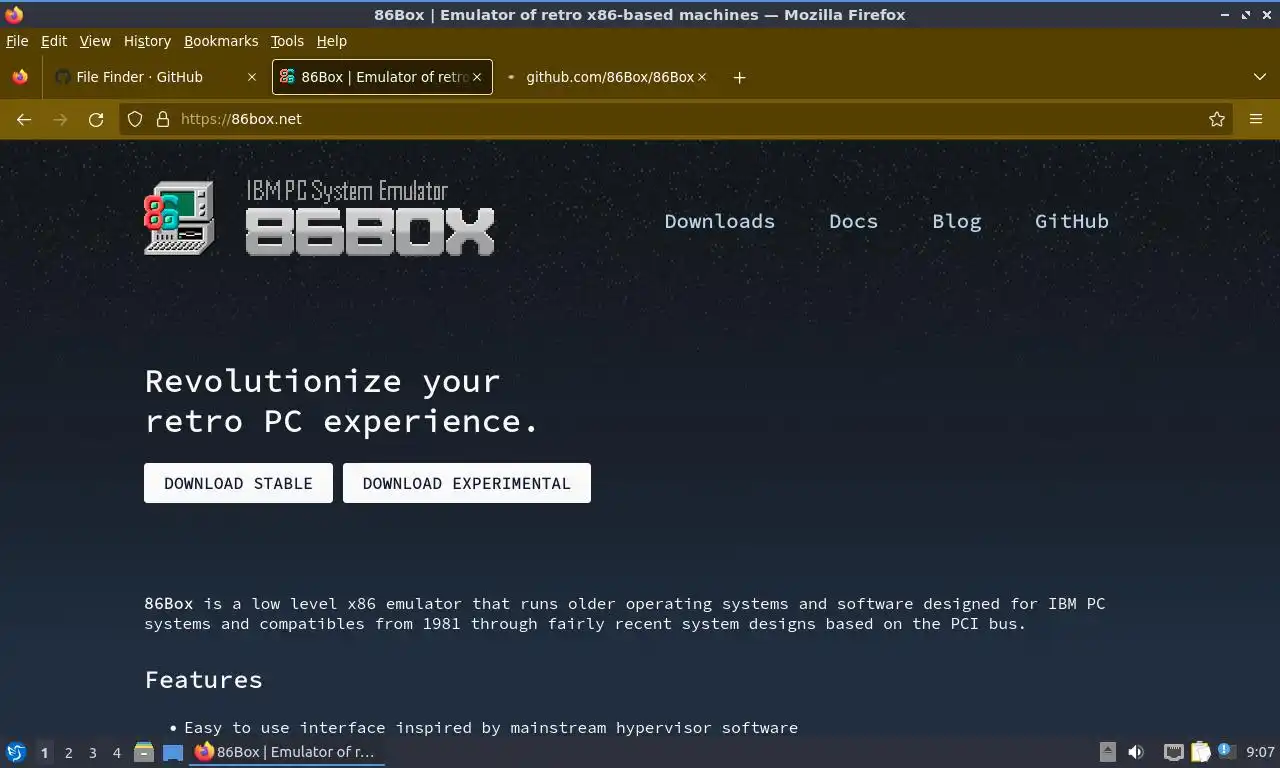Open the Downloads page link
Screen dimensions: 1280x768
(720, 221)
